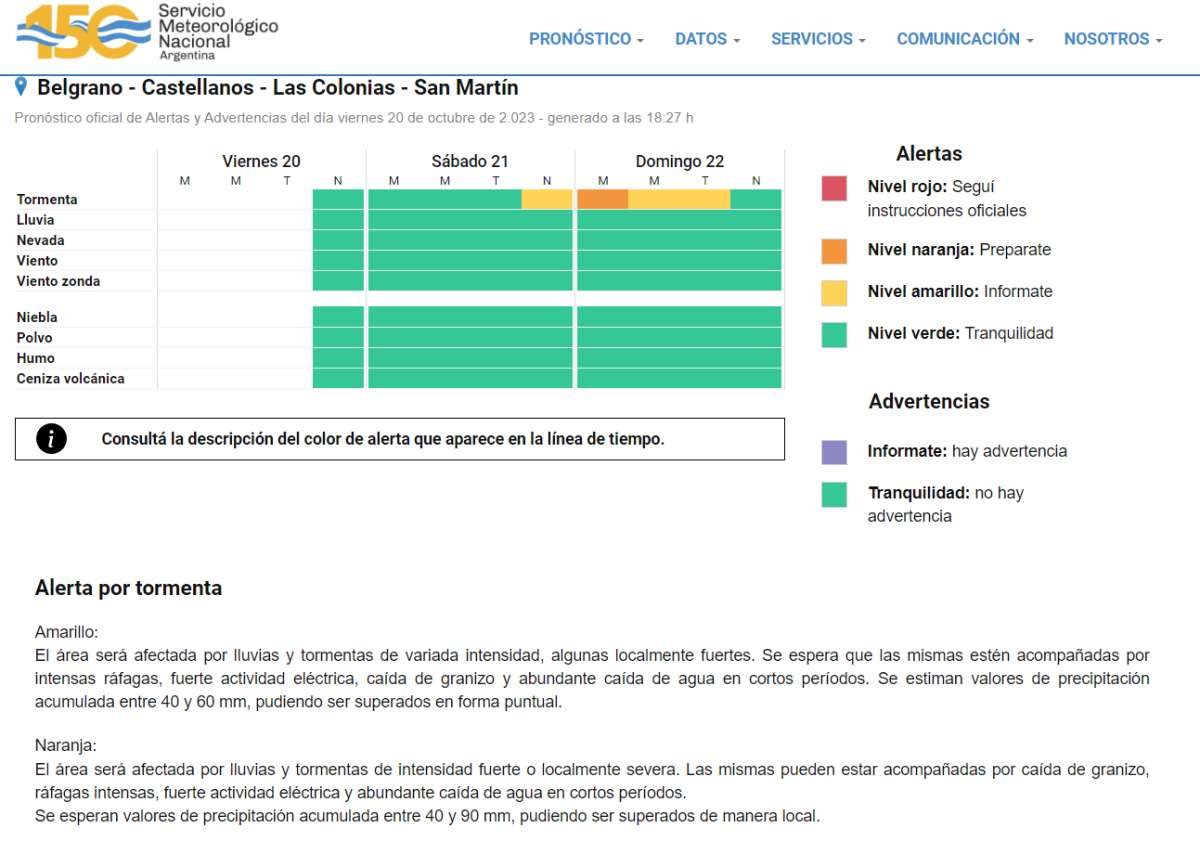Open the NOSOTROS menu

click(x=1113, y=39)
